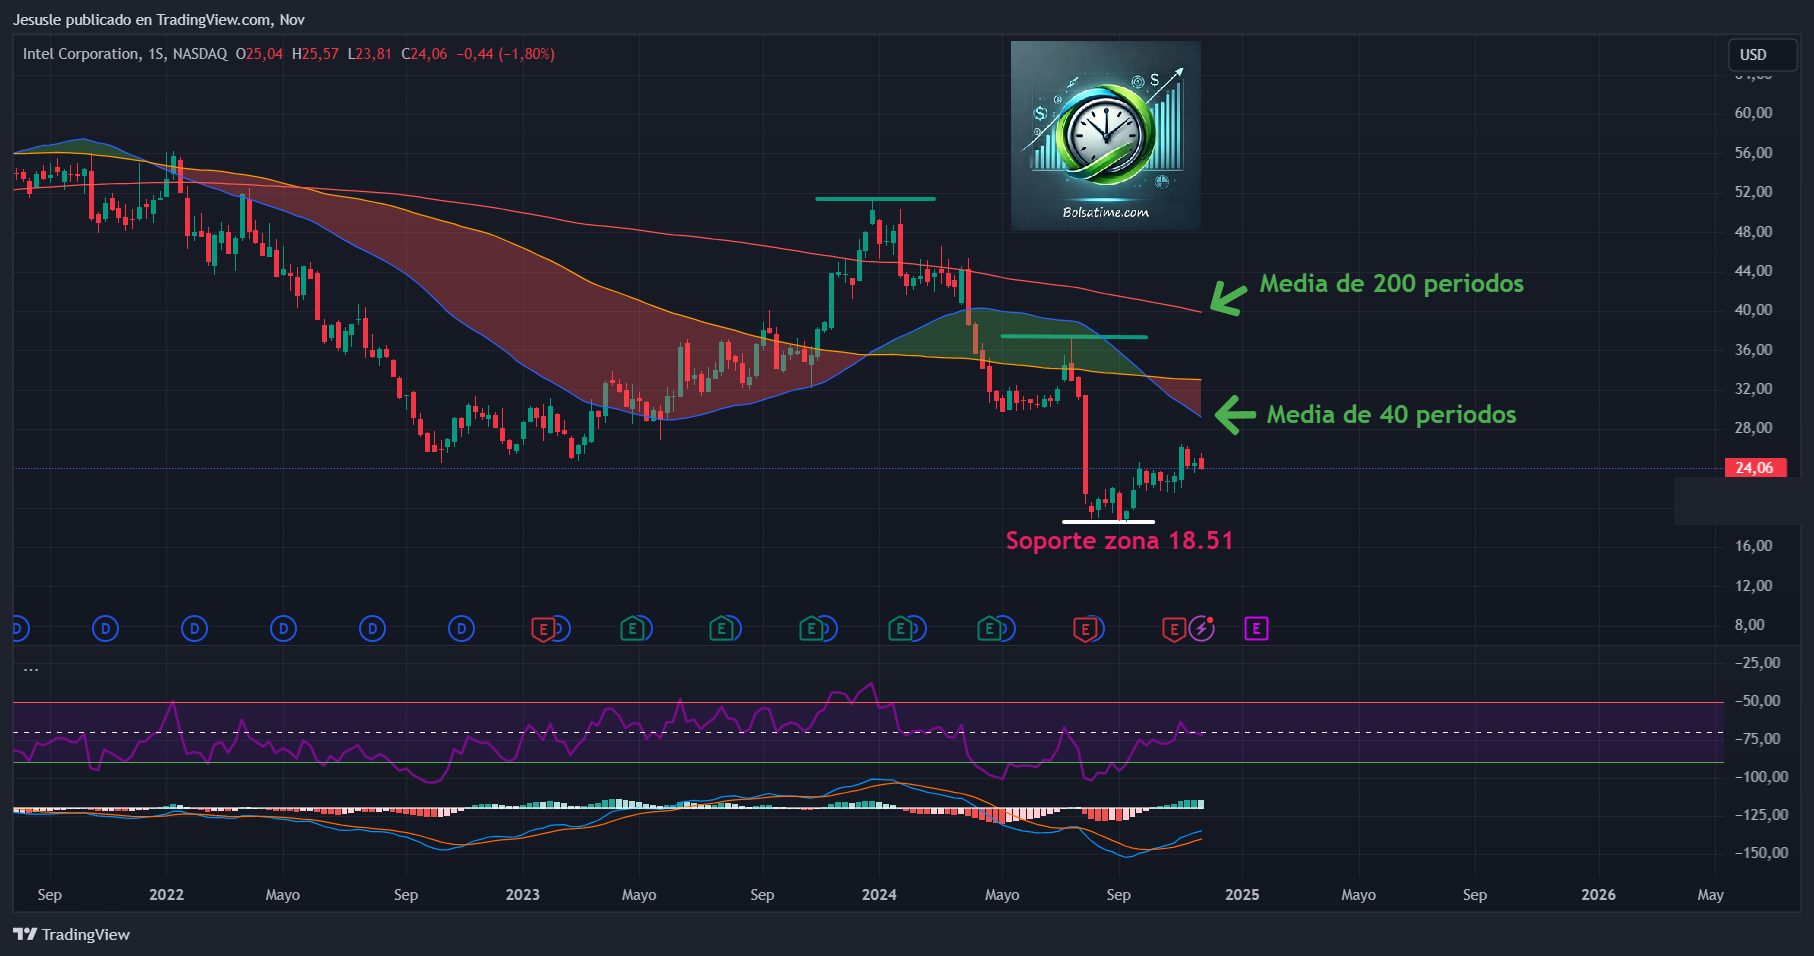Screen dimensions: 1814x956
Task: Click the TradingView logo link
Action: coord(72,934)
